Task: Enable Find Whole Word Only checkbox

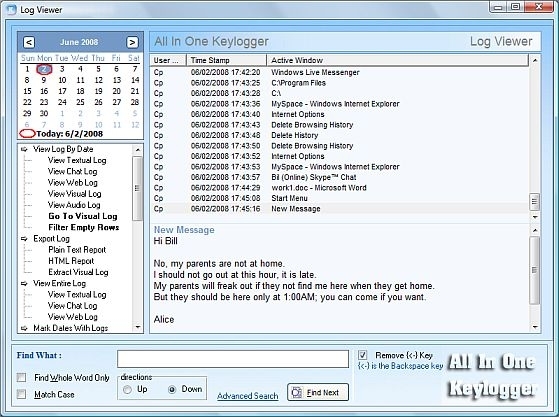Action: (21, 377)
